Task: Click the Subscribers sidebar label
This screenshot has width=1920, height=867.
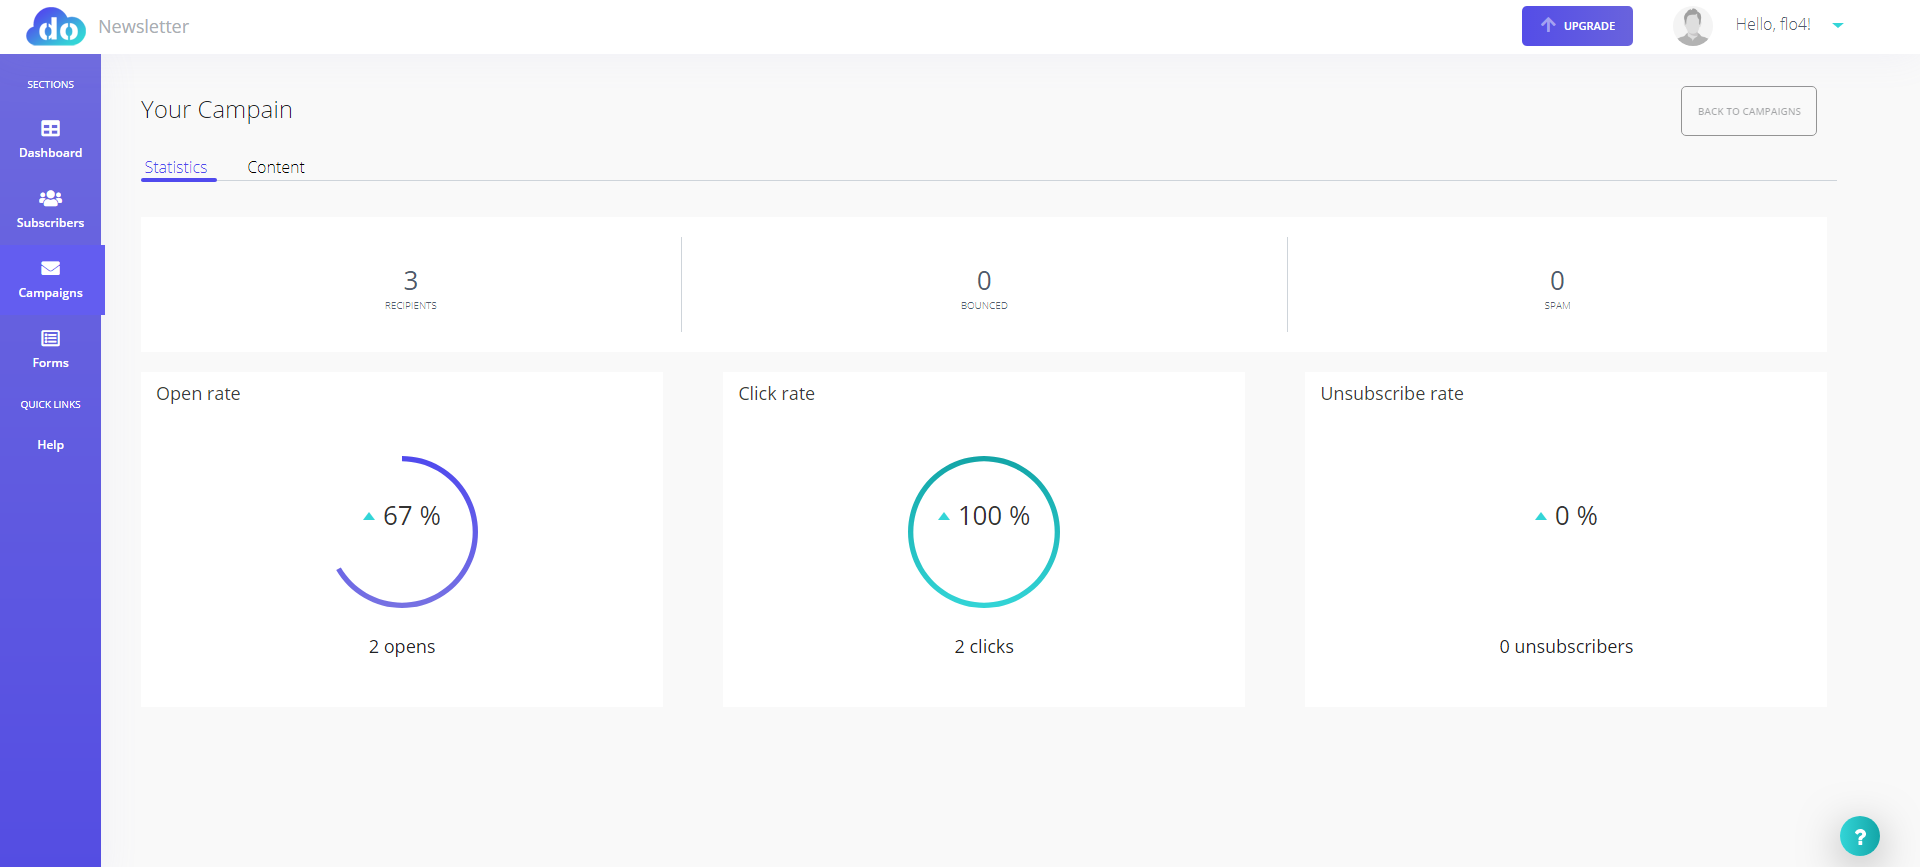Action: (50, 223)
